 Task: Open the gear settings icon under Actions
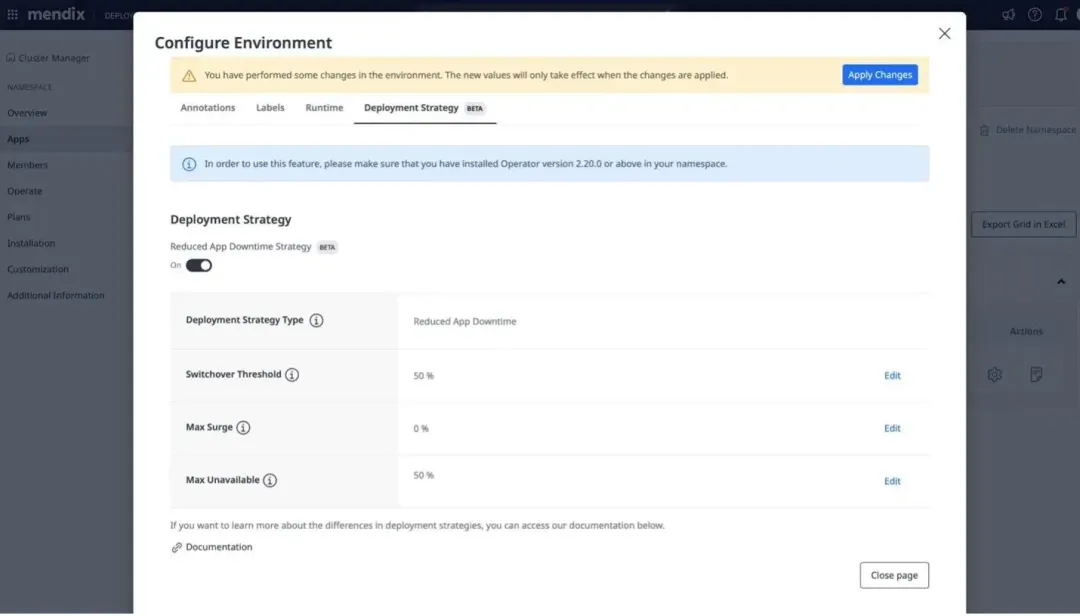coord(995,375)
